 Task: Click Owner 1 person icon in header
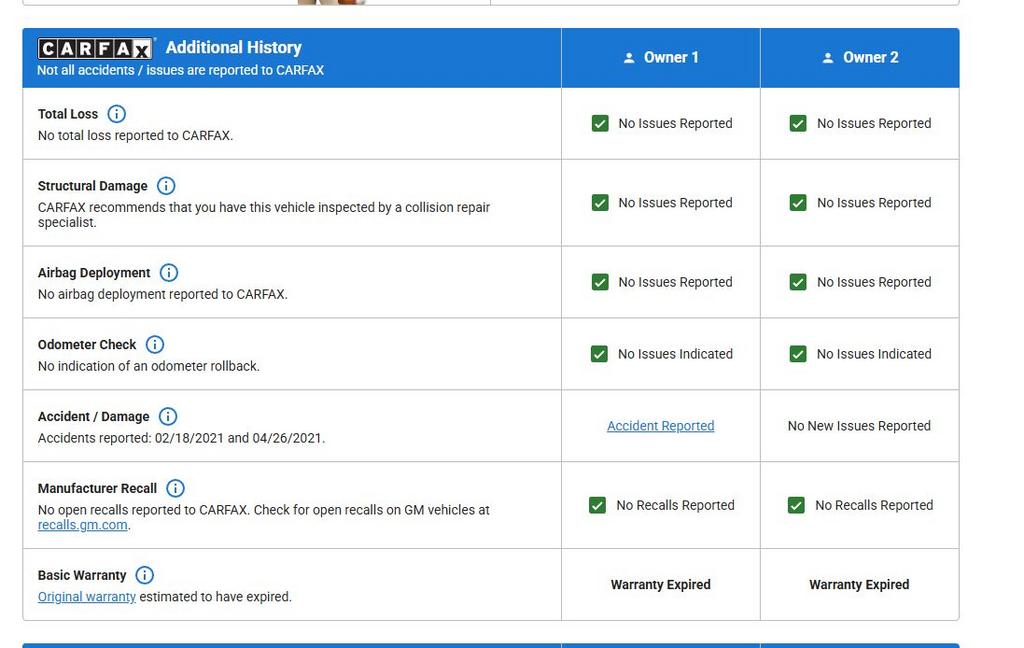(x=629, y=58)
